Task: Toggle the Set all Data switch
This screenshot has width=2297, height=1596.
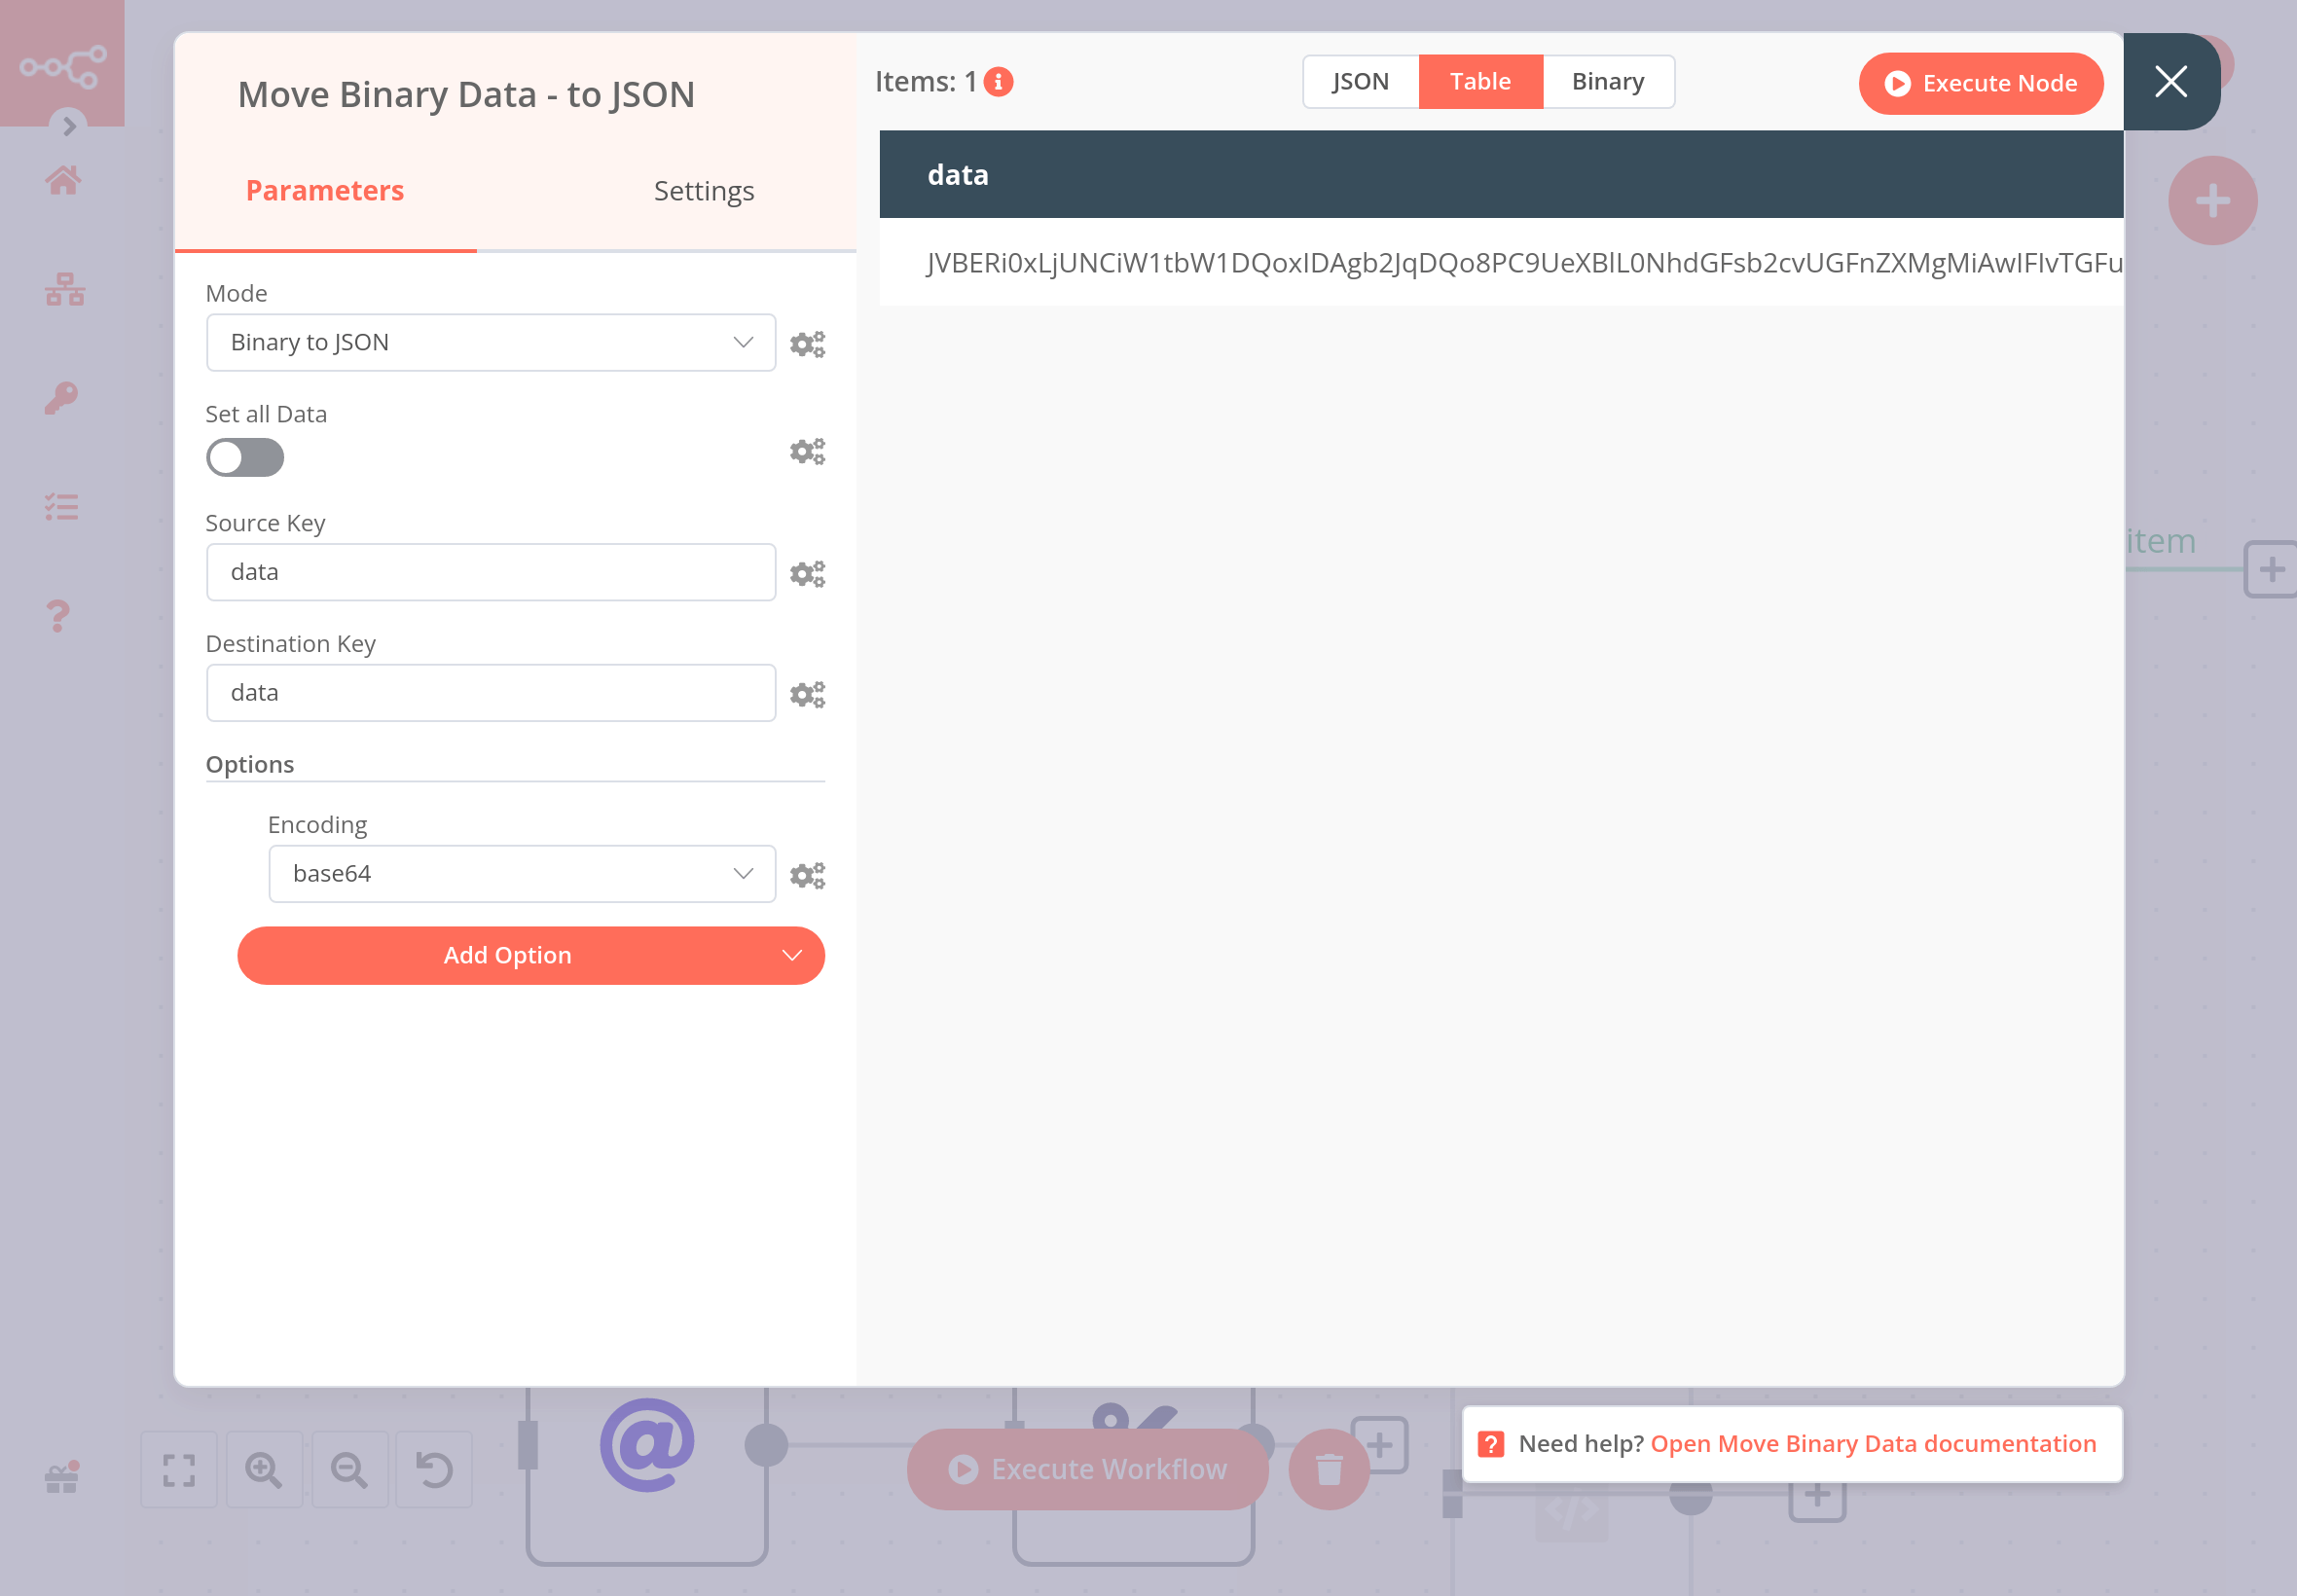Action: (x=245, y=458)
